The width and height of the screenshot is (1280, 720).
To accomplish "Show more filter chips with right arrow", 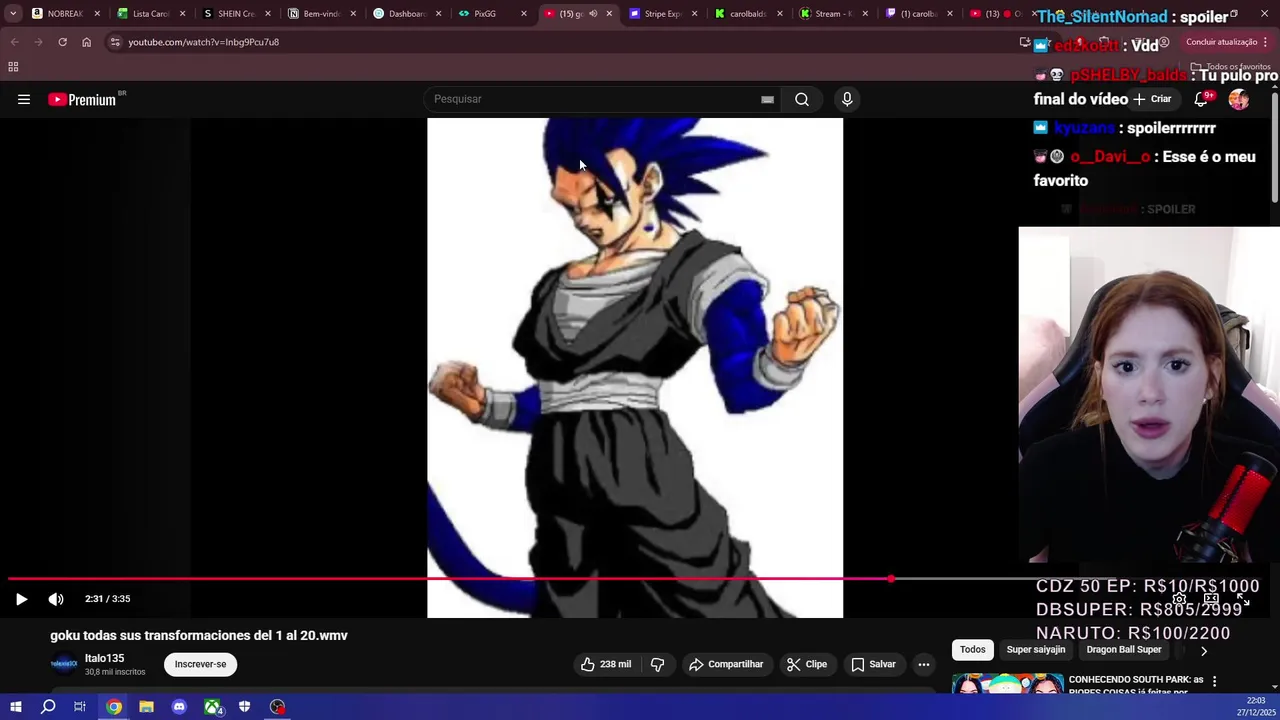I will coord(1204,651).
